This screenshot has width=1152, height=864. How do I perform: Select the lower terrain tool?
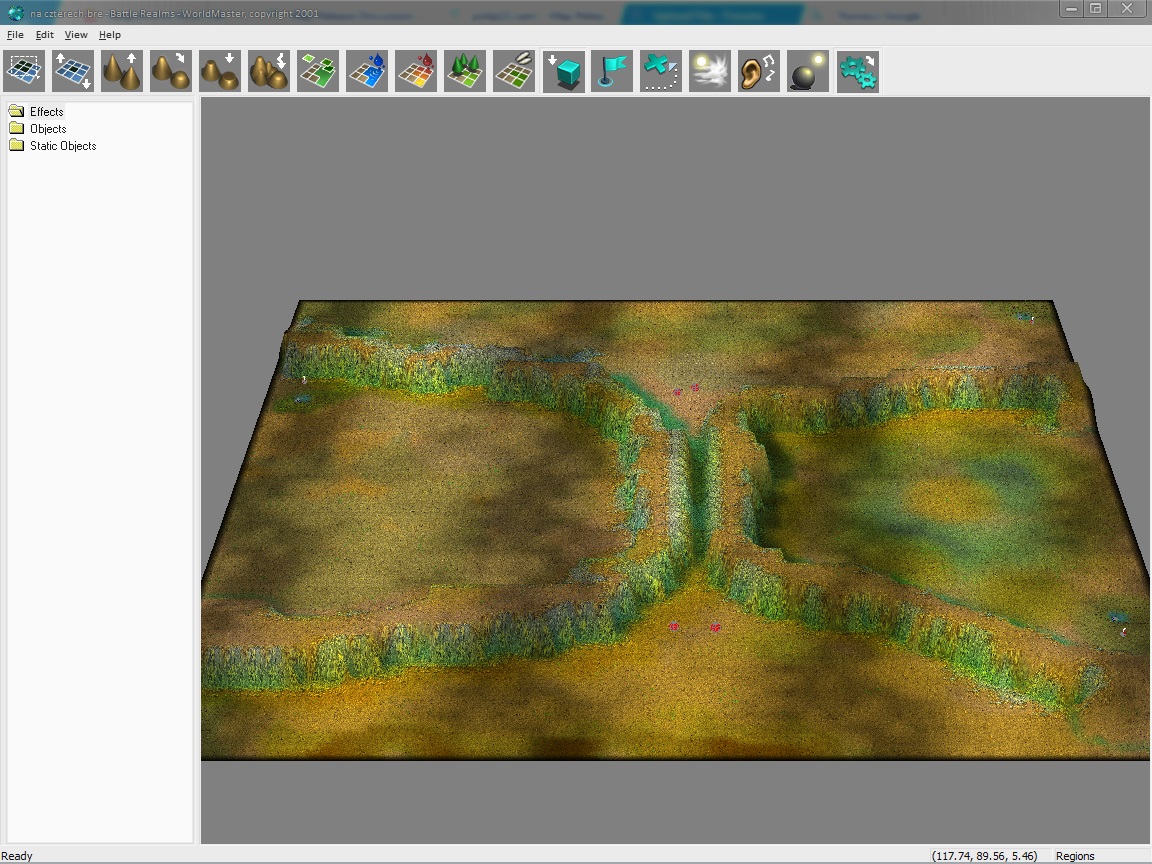pyautogui.click(x=220, y=71)
